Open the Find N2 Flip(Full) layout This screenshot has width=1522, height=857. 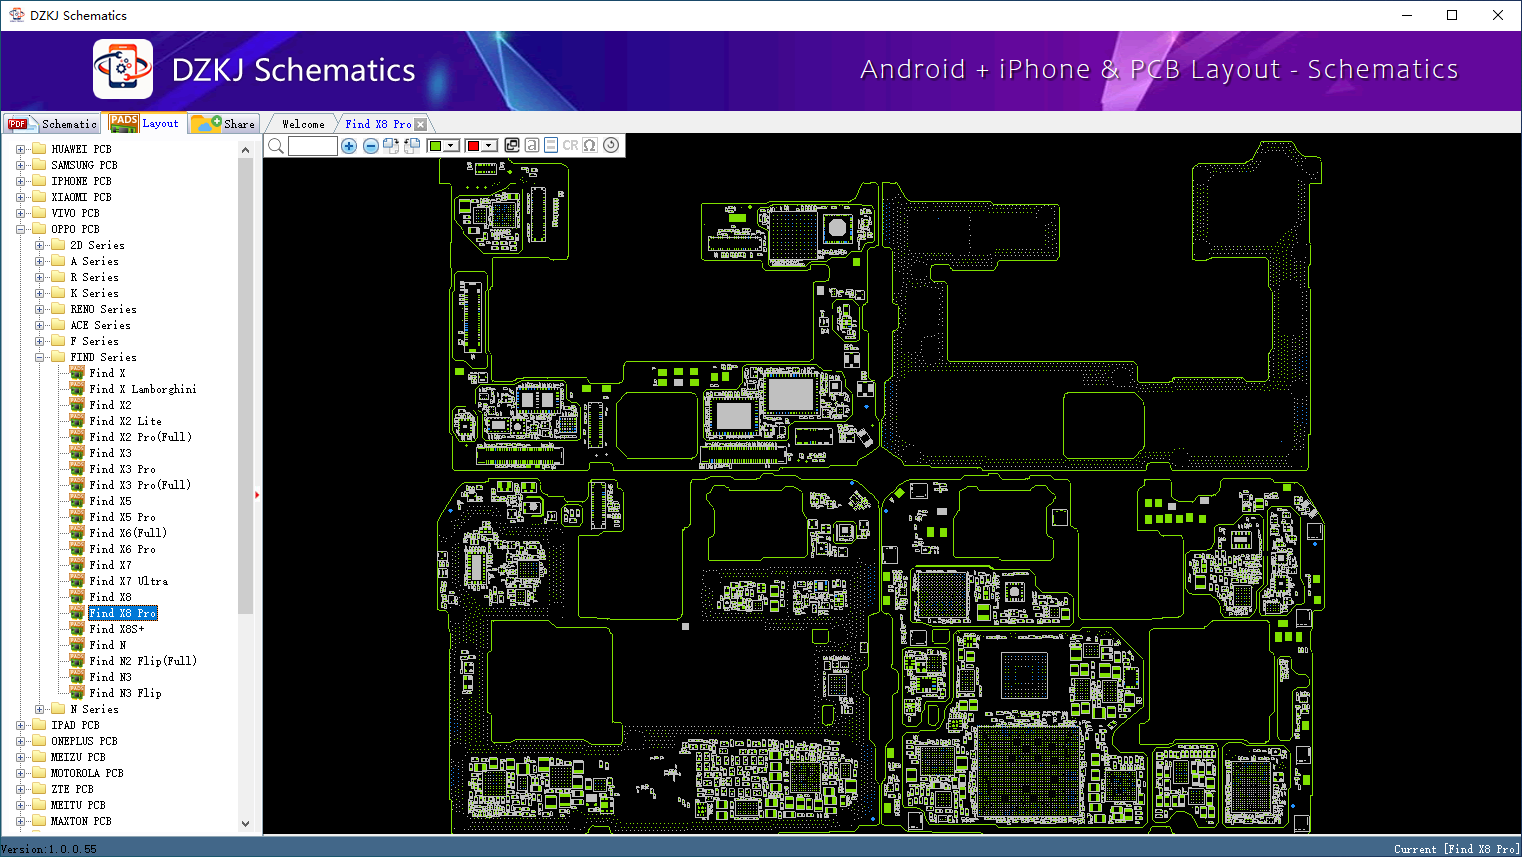click(x=143, y=661)
